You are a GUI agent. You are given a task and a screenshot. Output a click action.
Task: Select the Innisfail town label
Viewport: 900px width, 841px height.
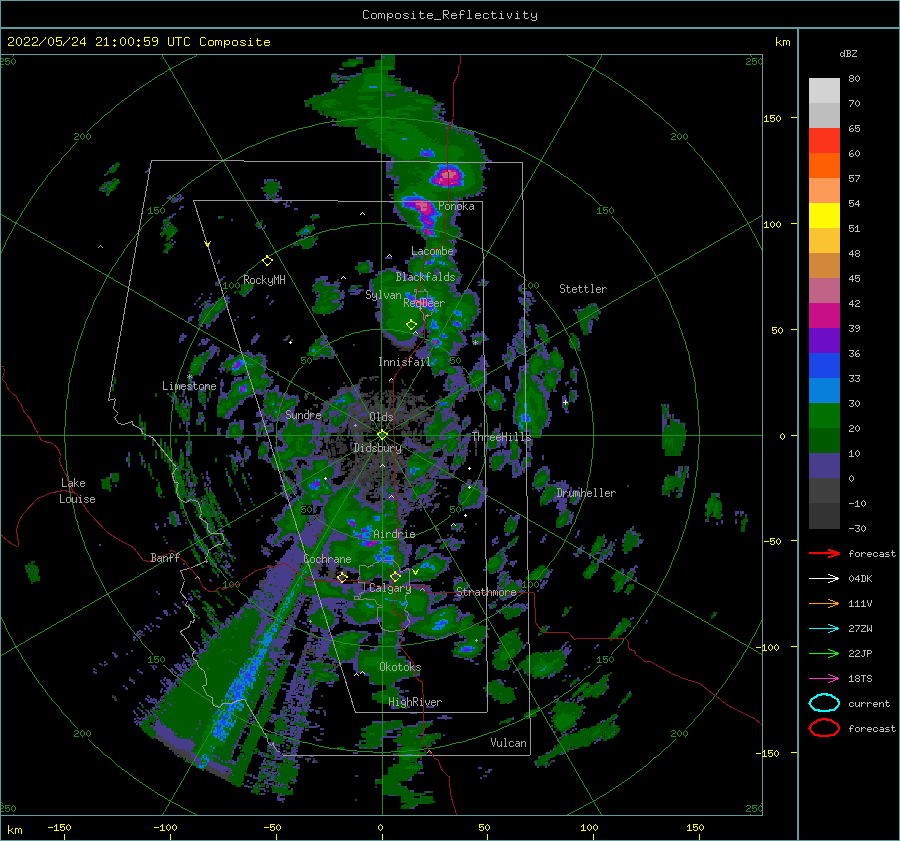click(x=404, y=362)
